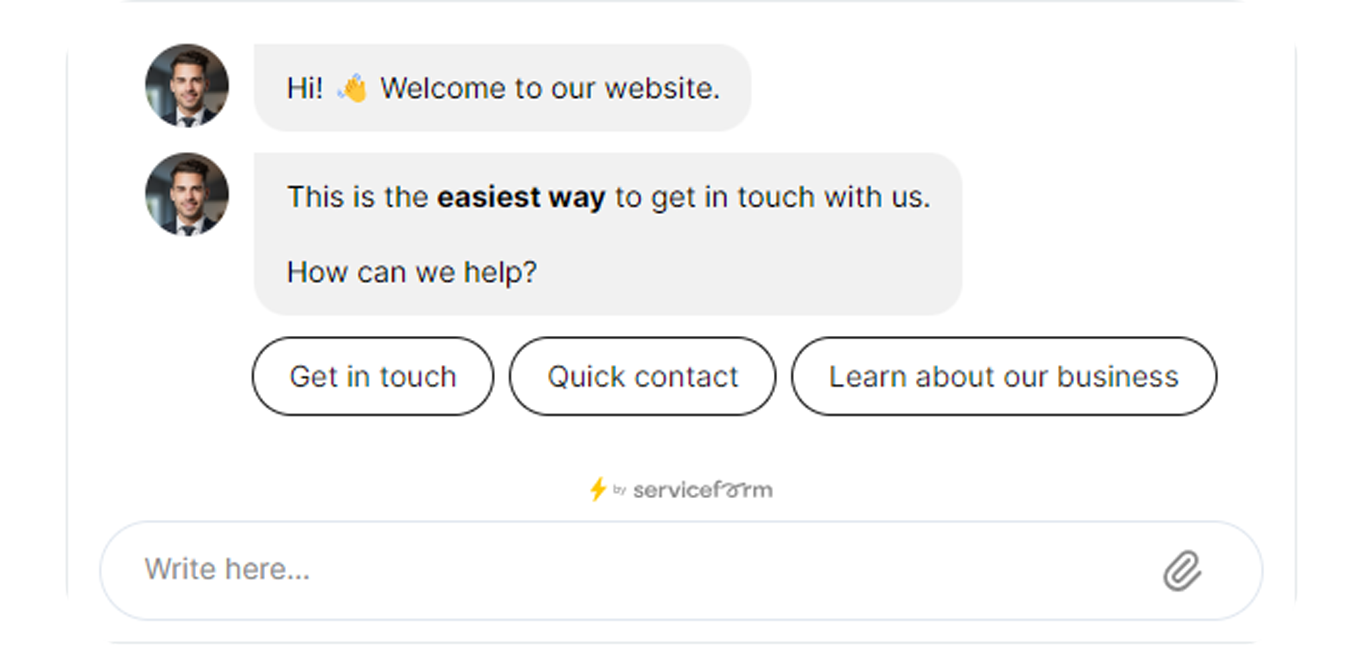Click the paperclip attachment icon
1366x648 pixels.
point(1182,571)
